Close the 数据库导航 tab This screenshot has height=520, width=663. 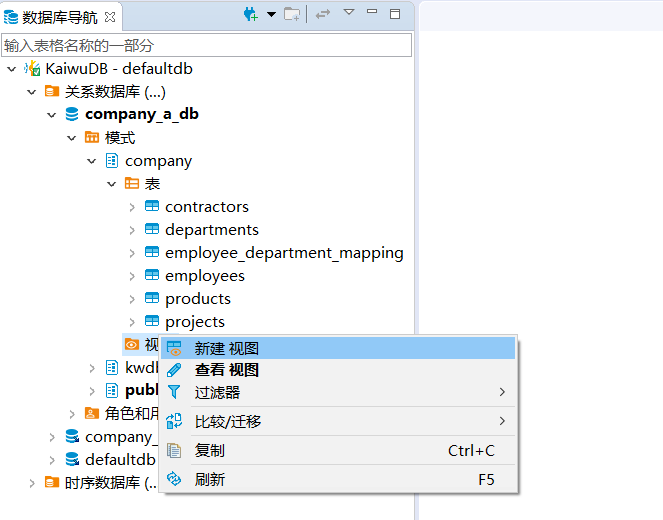pos(110,16)
